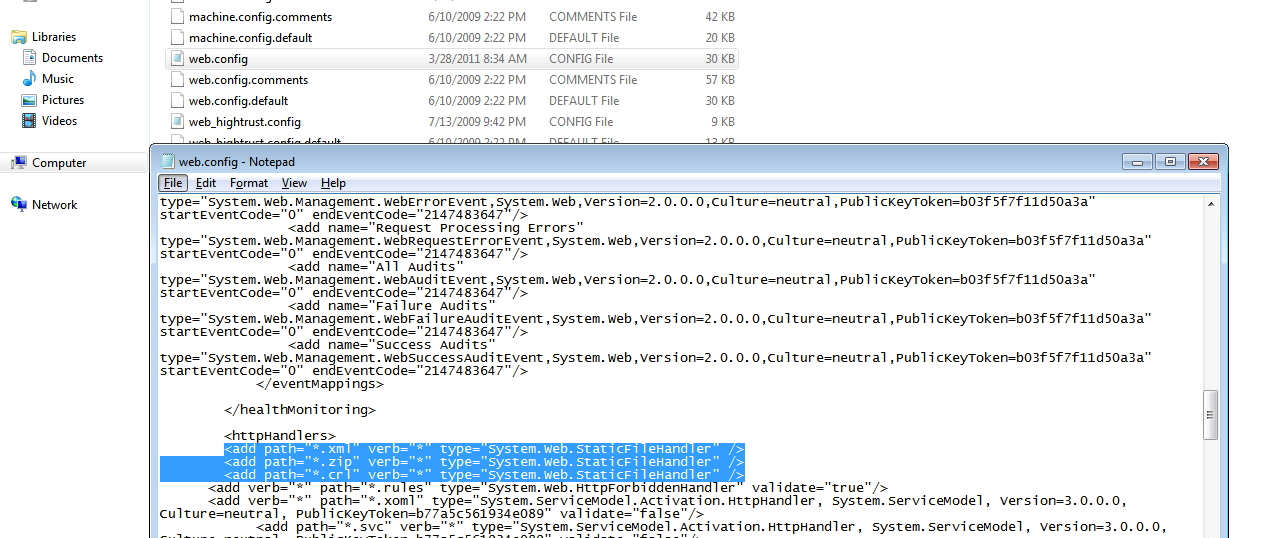
Task: Click the 57 KB size cell
Action: [720, 80]
